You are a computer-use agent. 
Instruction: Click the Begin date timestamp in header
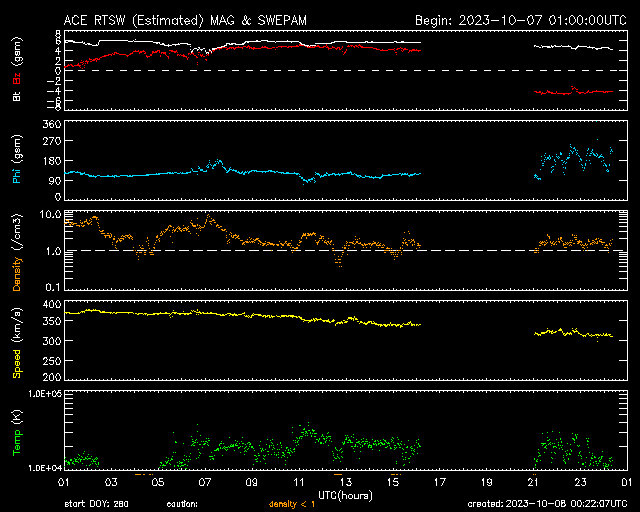point(520,20)
